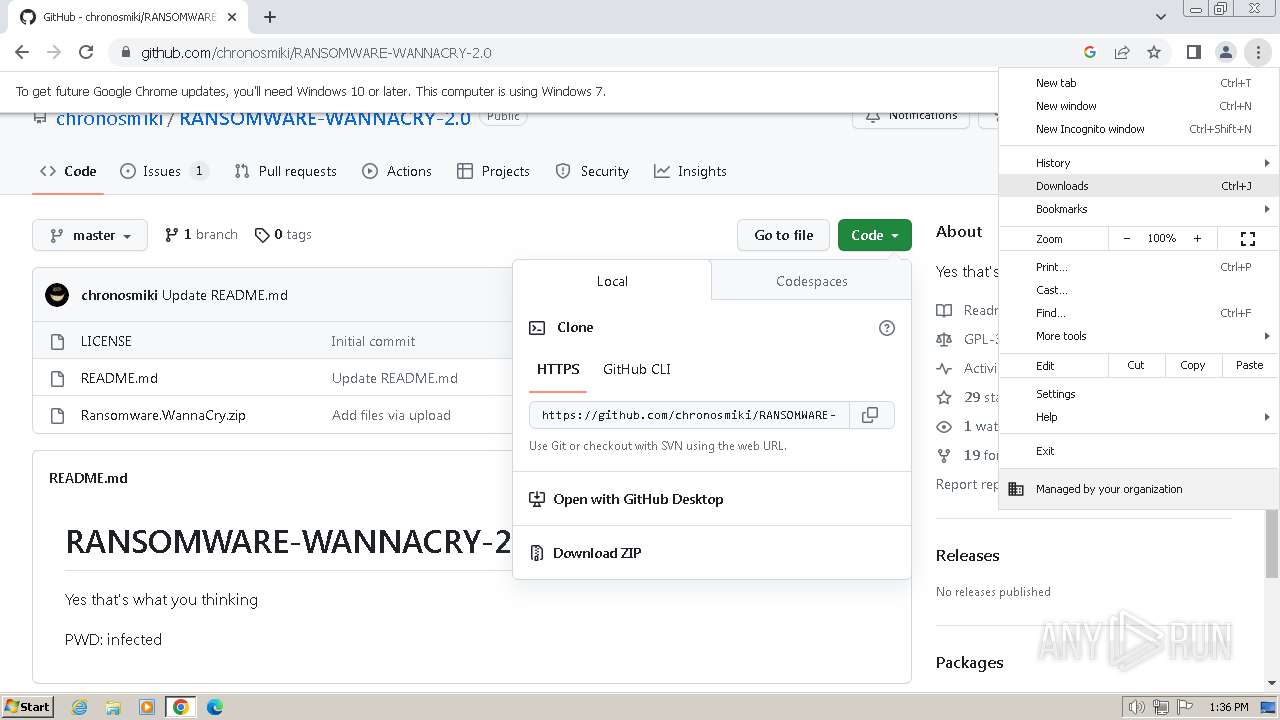1280x720 pixels.
Task: Click the Ransomware.WannaCry.zip file icon
Action: [57, 415]
